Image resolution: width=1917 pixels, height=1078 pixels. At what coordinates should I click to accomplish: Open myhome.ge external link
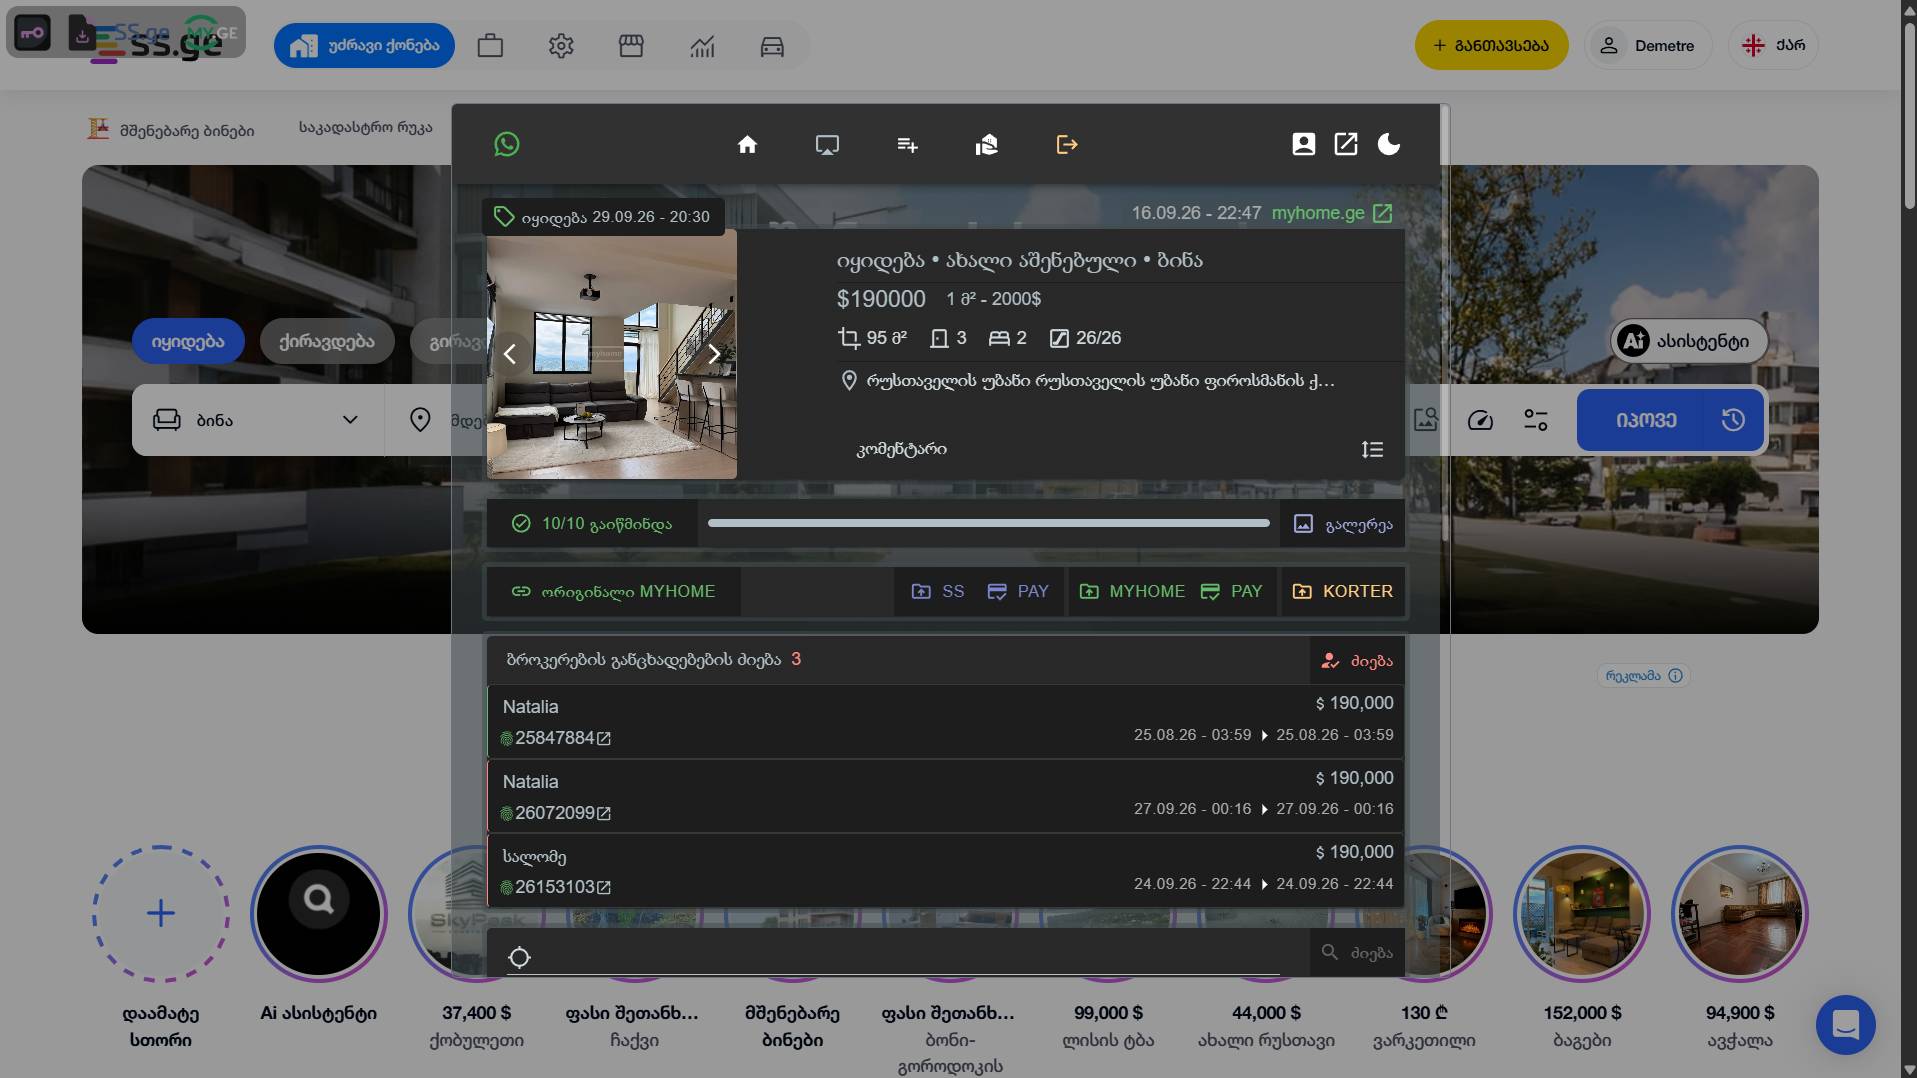(1331, 213)
